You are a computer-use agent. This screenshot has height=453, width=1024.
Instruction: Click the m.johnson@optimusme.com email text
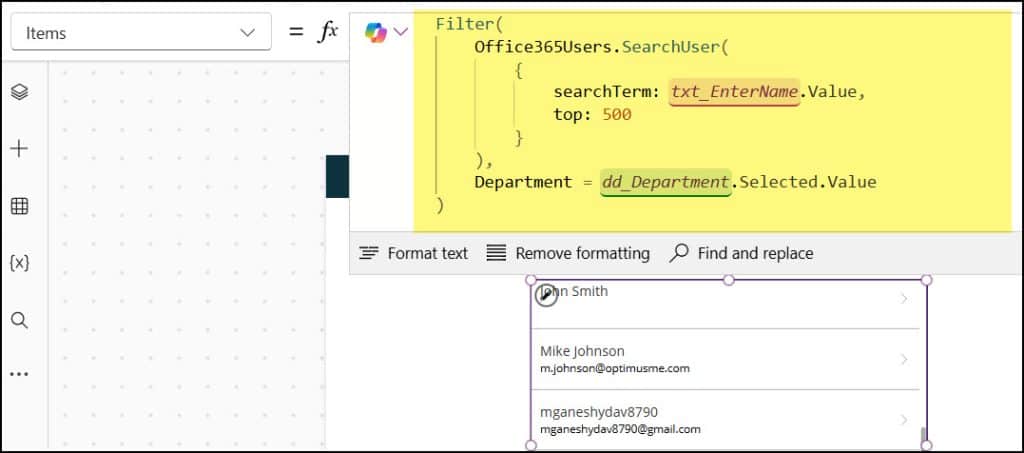click(615, 368)
